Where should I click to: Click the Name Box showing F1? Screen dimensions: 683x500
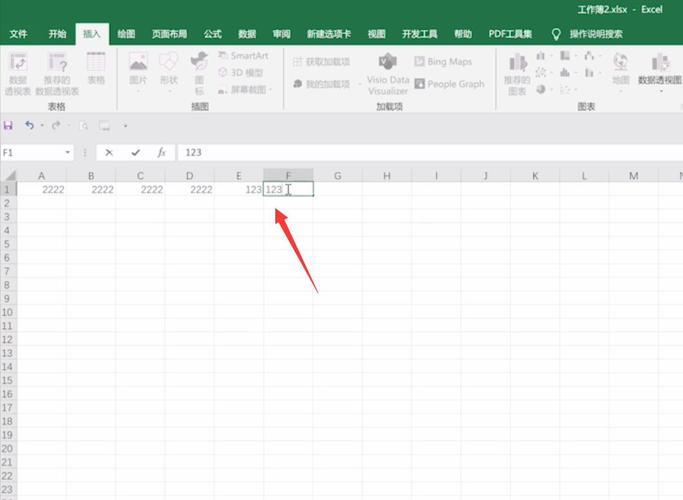(x=31, y=152)
